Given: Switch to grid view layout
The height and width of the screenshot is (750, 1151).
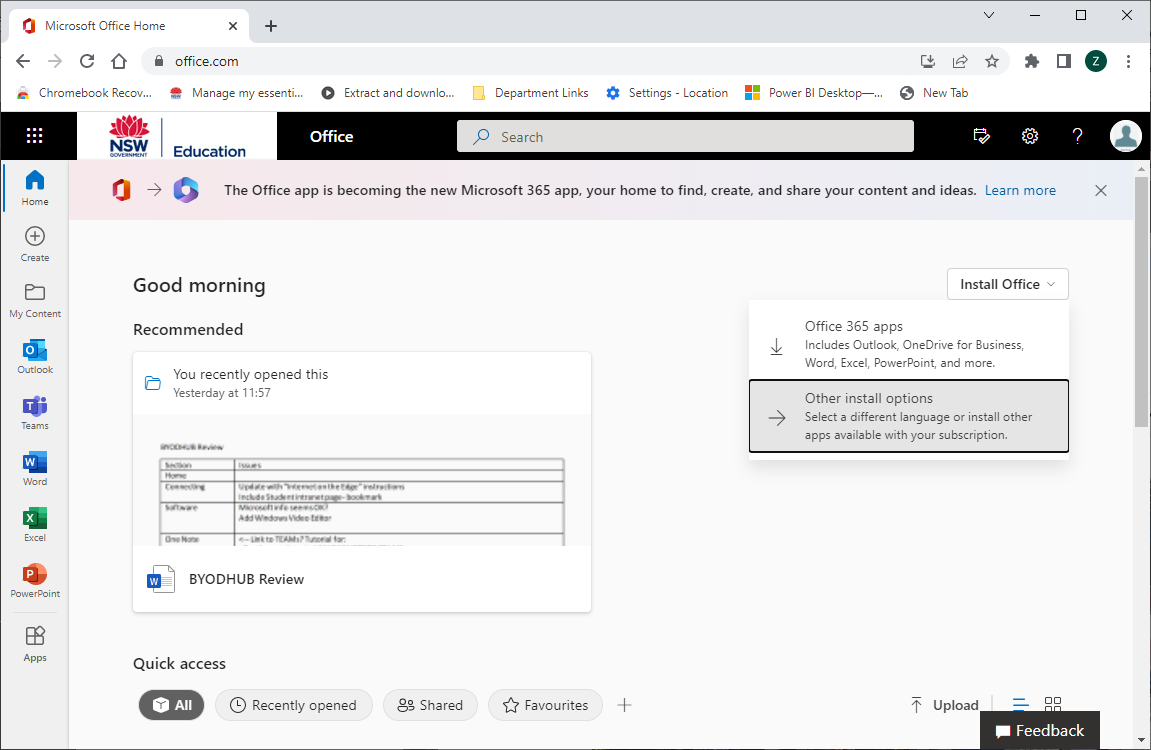Looking at the screenshot, I should click(x=1053, y=704).
